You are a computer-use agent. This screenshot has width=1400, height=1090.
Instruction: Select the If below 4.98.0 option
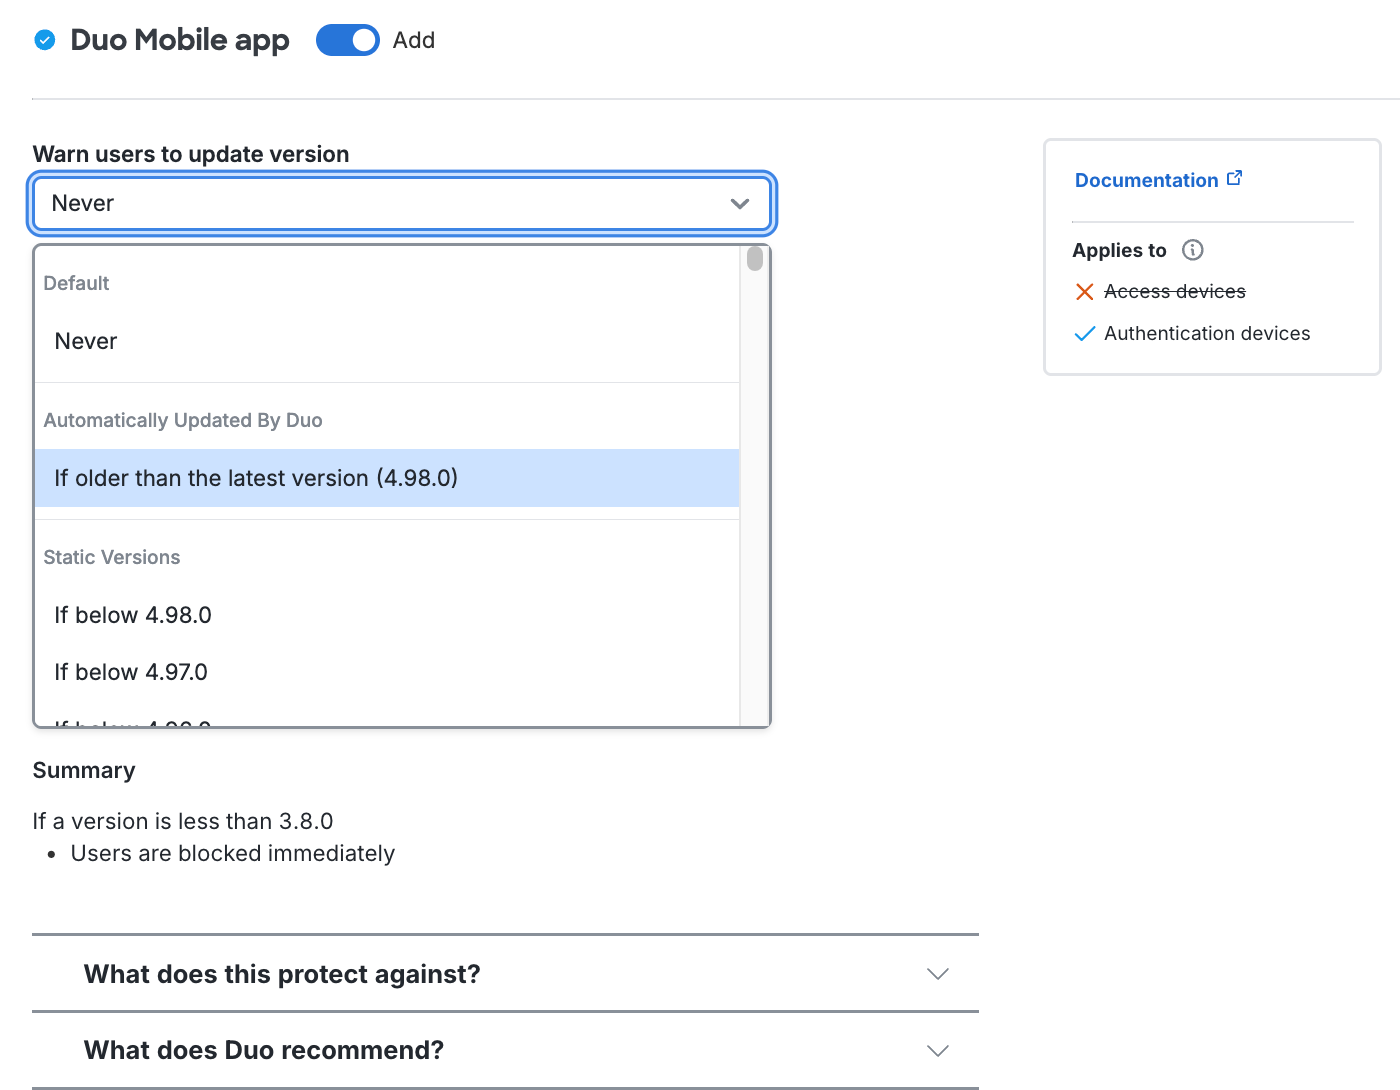132,614
